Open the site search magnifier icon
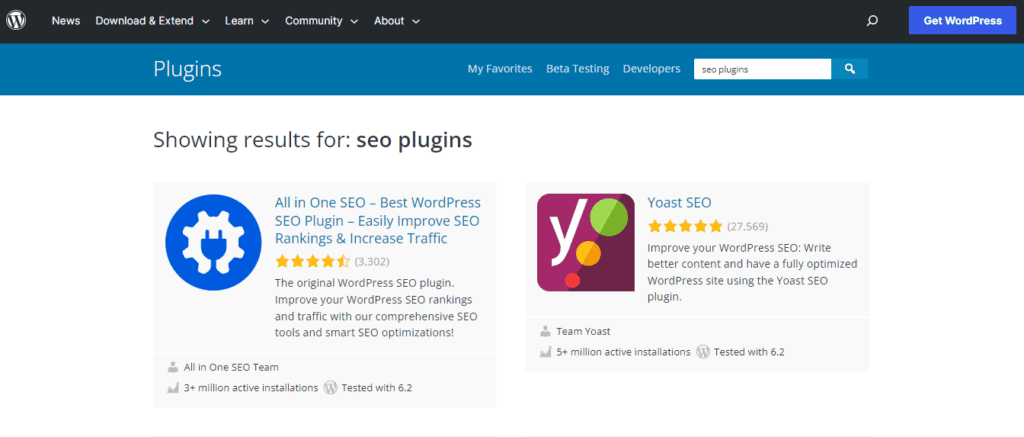 (872, 21)
